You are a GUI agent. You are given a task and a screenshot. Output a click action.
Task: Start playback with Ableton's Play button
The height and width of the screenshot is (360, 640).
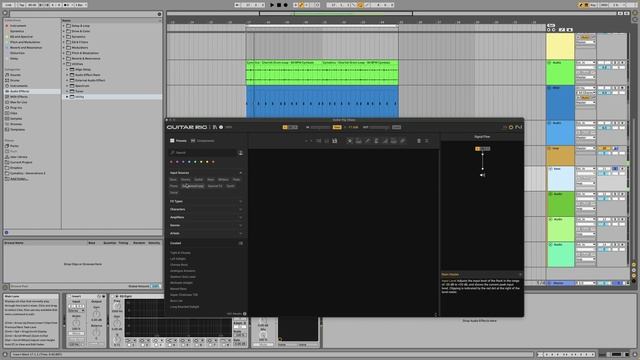[x=272, y=5]
